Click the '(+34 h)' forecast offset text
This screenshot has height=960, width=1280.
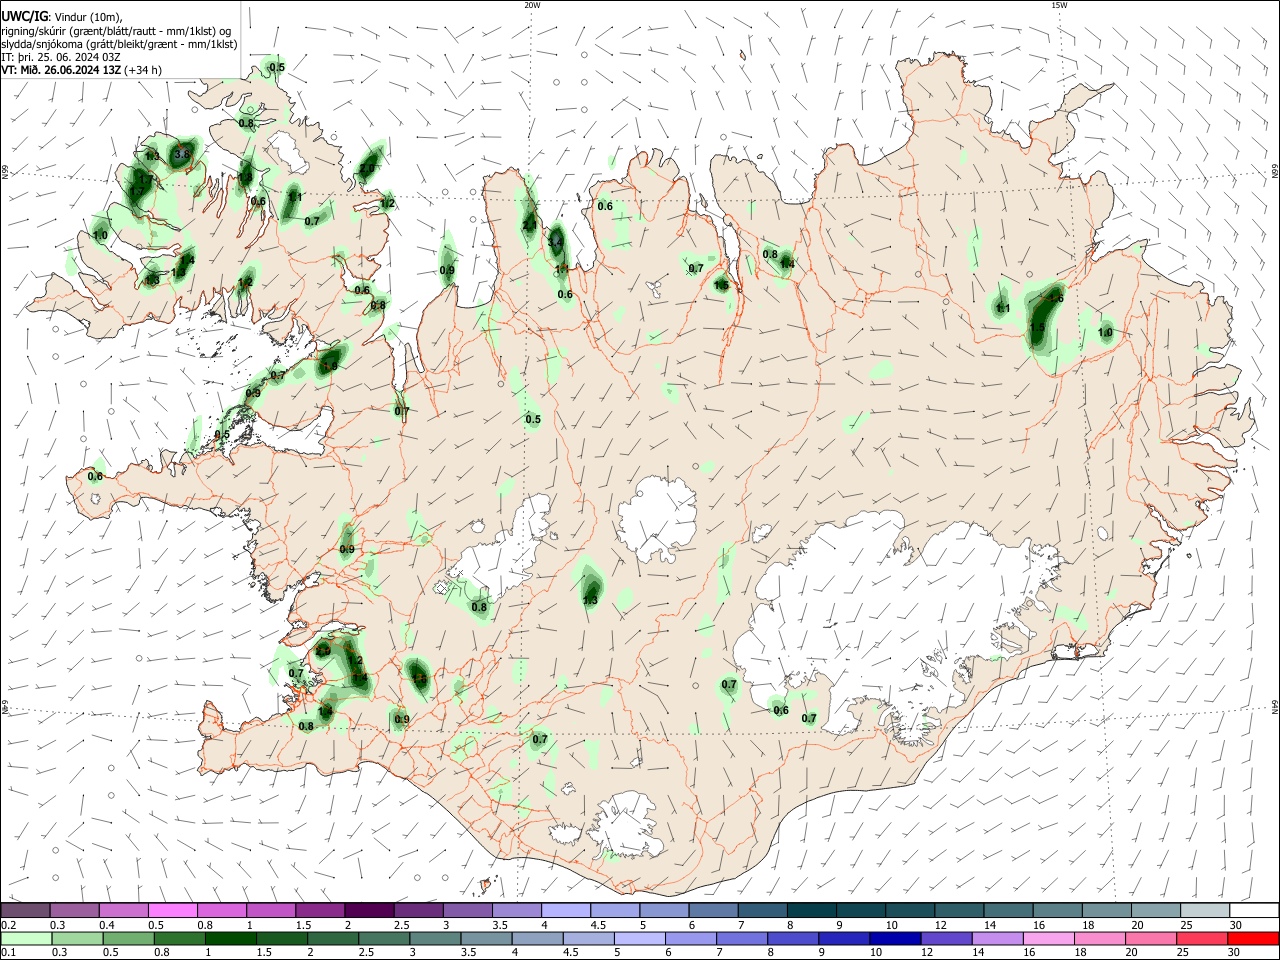click(x=144, y=70)
